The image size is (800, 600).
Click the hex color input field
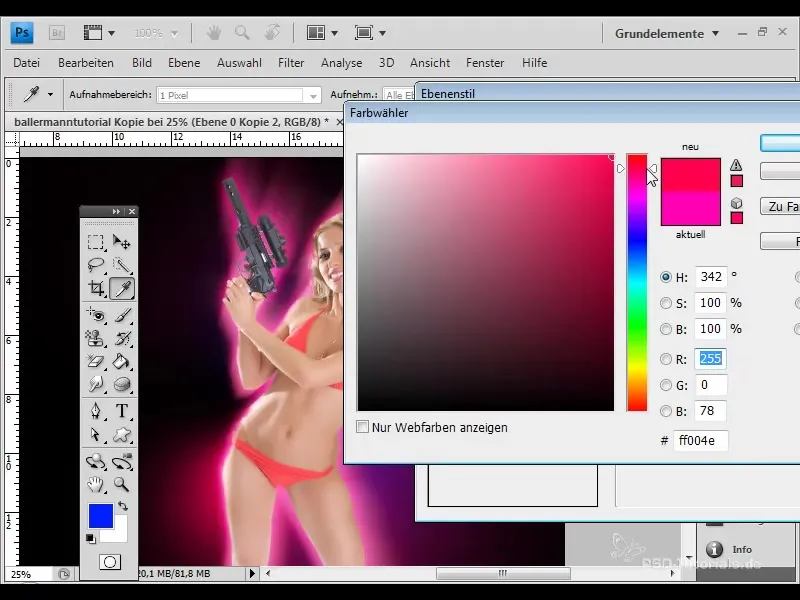(701, 440)
